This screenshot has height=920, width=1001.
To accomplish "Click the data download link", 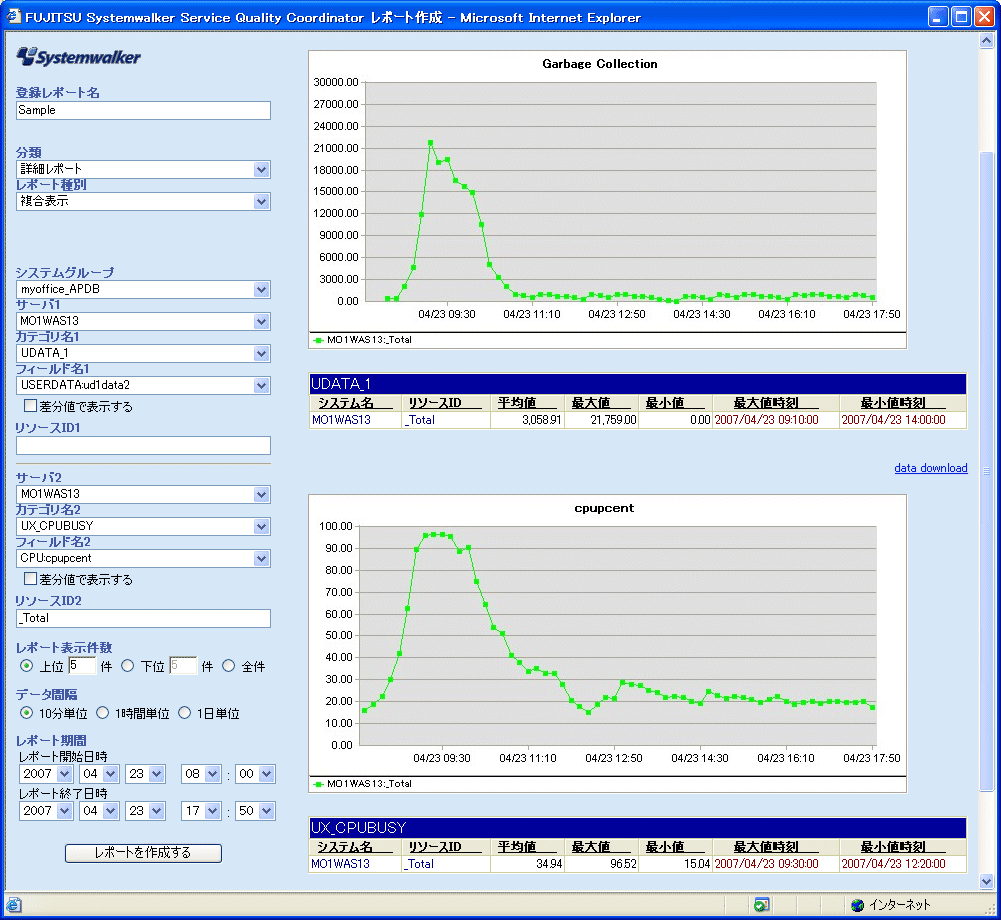I will pyautogui.click(x=930, y=468).
